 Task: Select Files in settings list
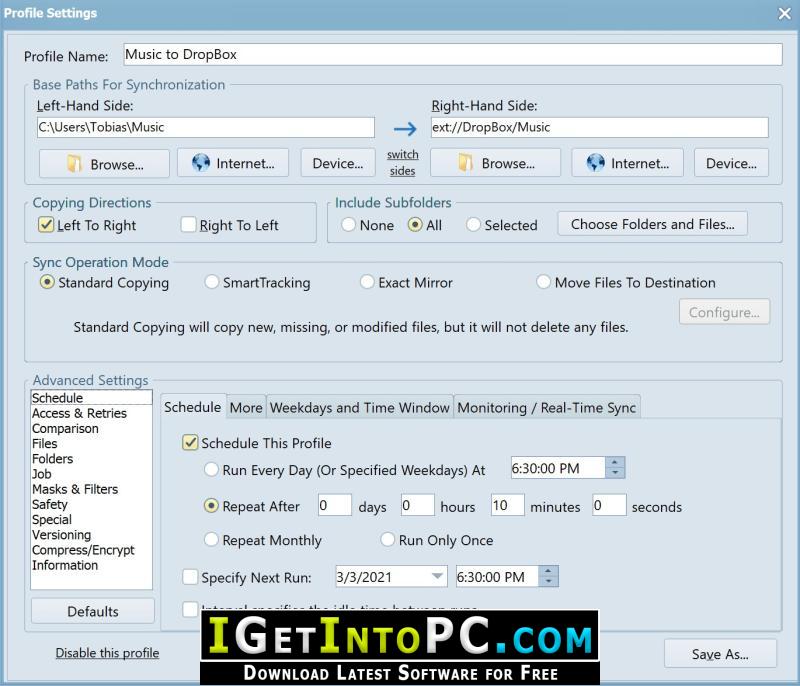pos(91,444)
